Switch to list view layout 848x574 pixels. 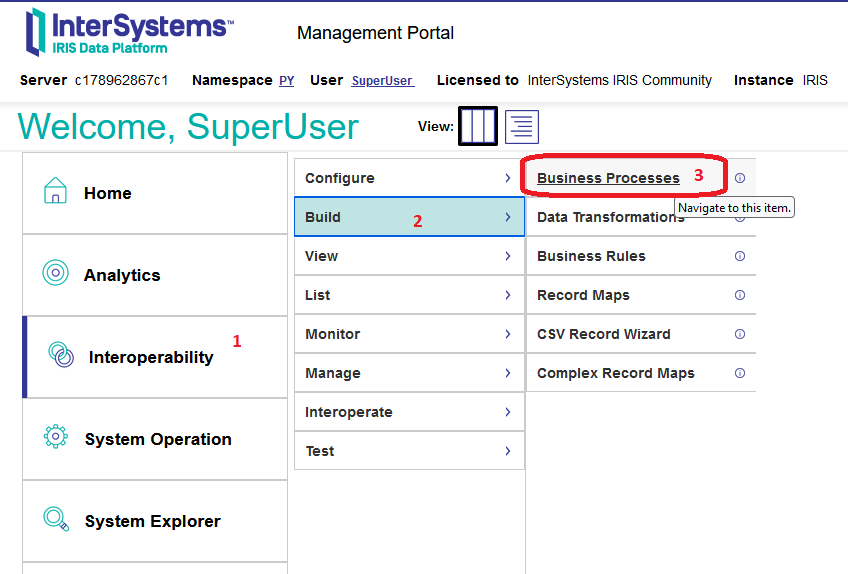click(x=522, y=126)
